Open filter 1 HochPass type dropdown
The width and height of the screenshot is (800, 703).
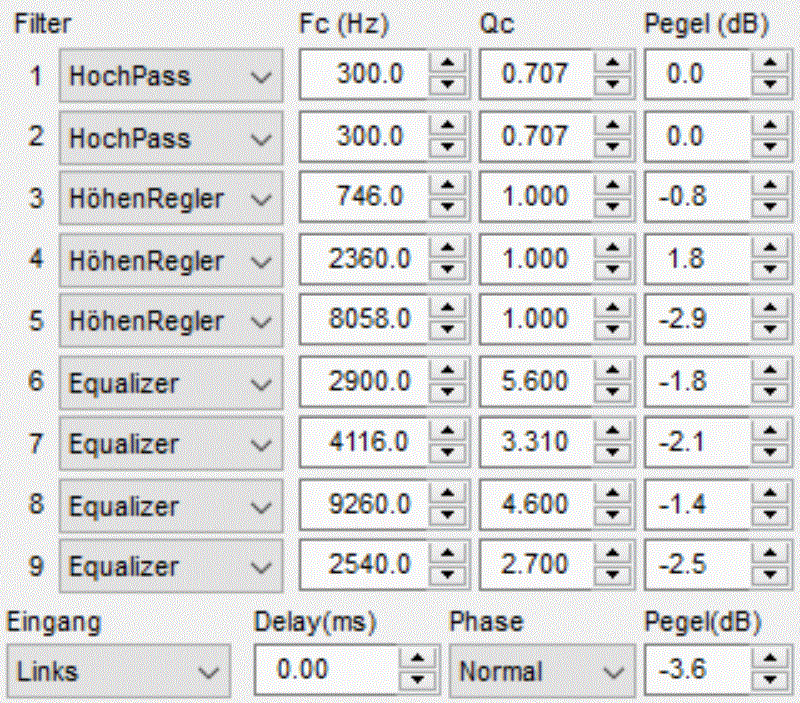click(x=262, y=76)
